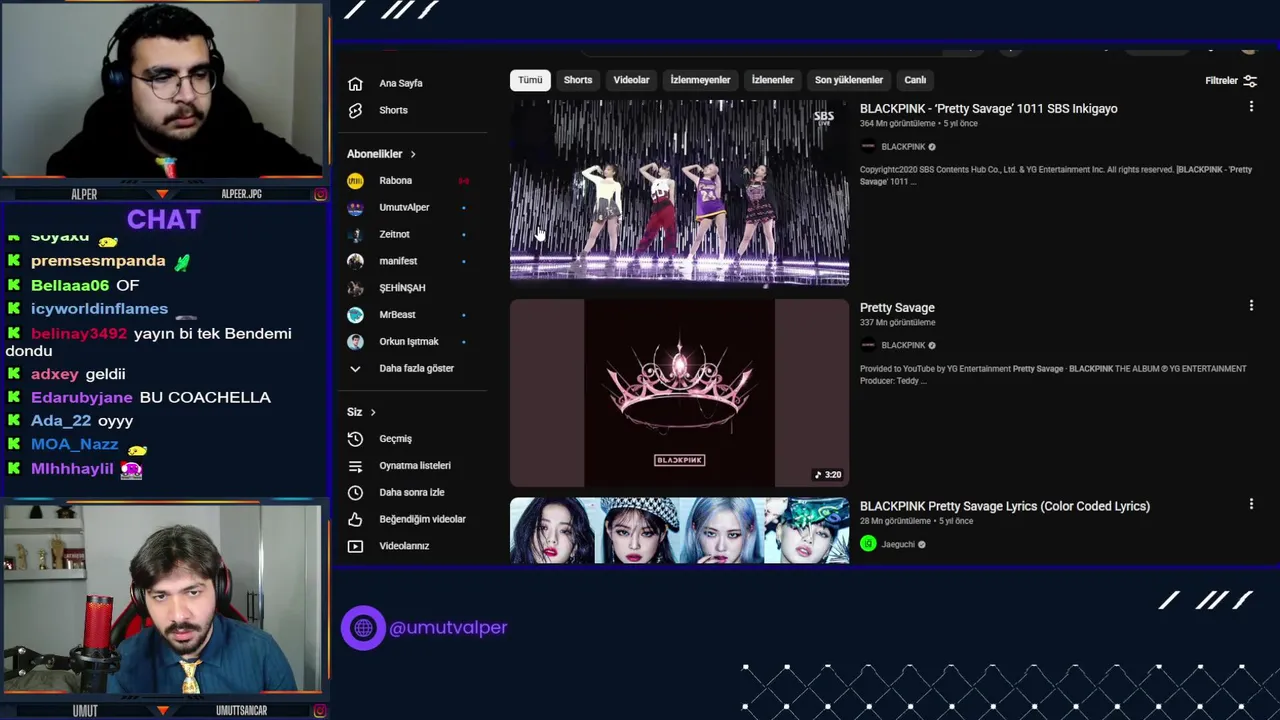The width and height of the screenshot is (1280, 720).
Task: Click chat user Bellaaa06
Action: pos(70,285)
